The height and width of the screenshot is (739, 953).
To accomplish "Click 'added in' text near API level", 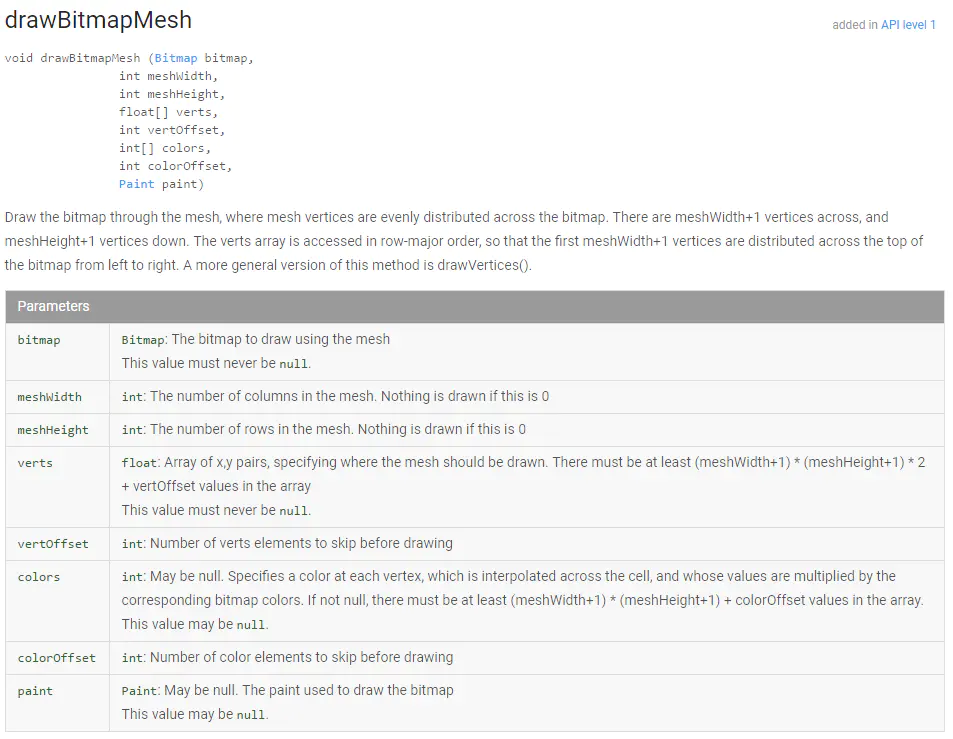I will (855, 25).
